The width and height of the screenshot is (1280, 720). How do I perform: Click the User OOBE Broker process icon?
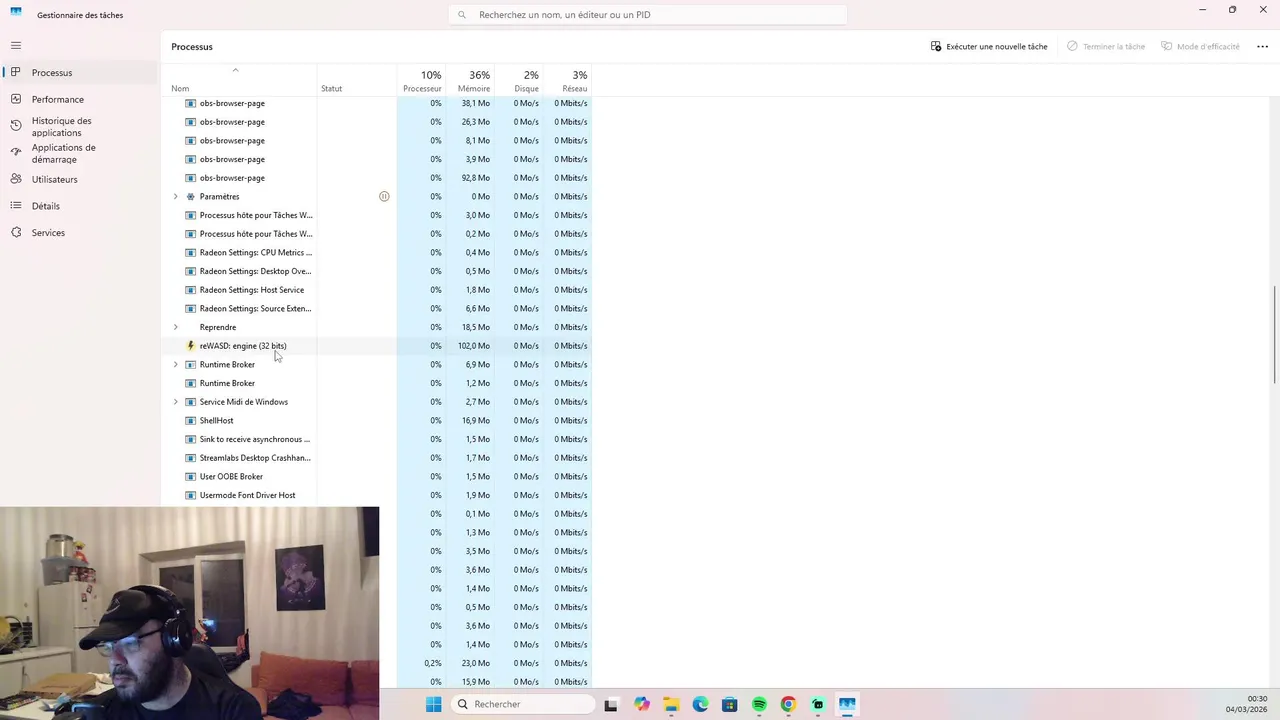[x=191, y=477]
